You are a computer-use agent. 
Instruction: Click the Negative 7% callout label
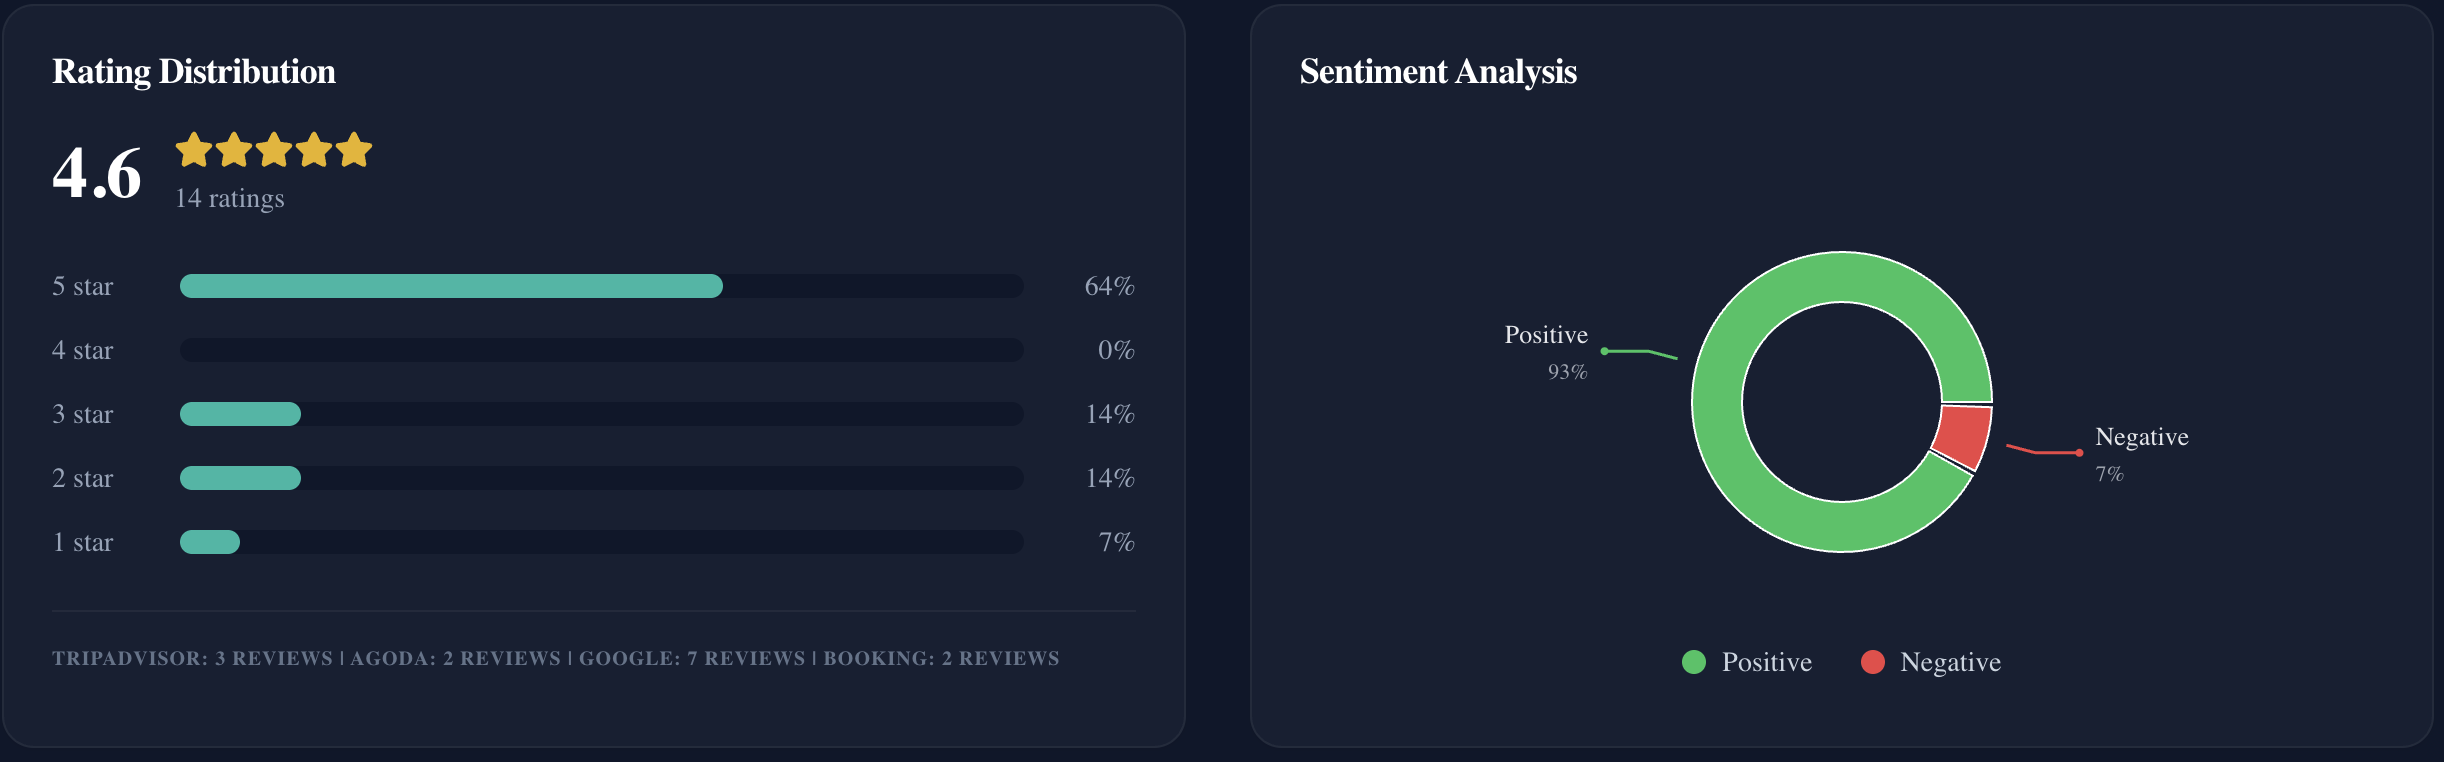click(x=2141, y=452)
